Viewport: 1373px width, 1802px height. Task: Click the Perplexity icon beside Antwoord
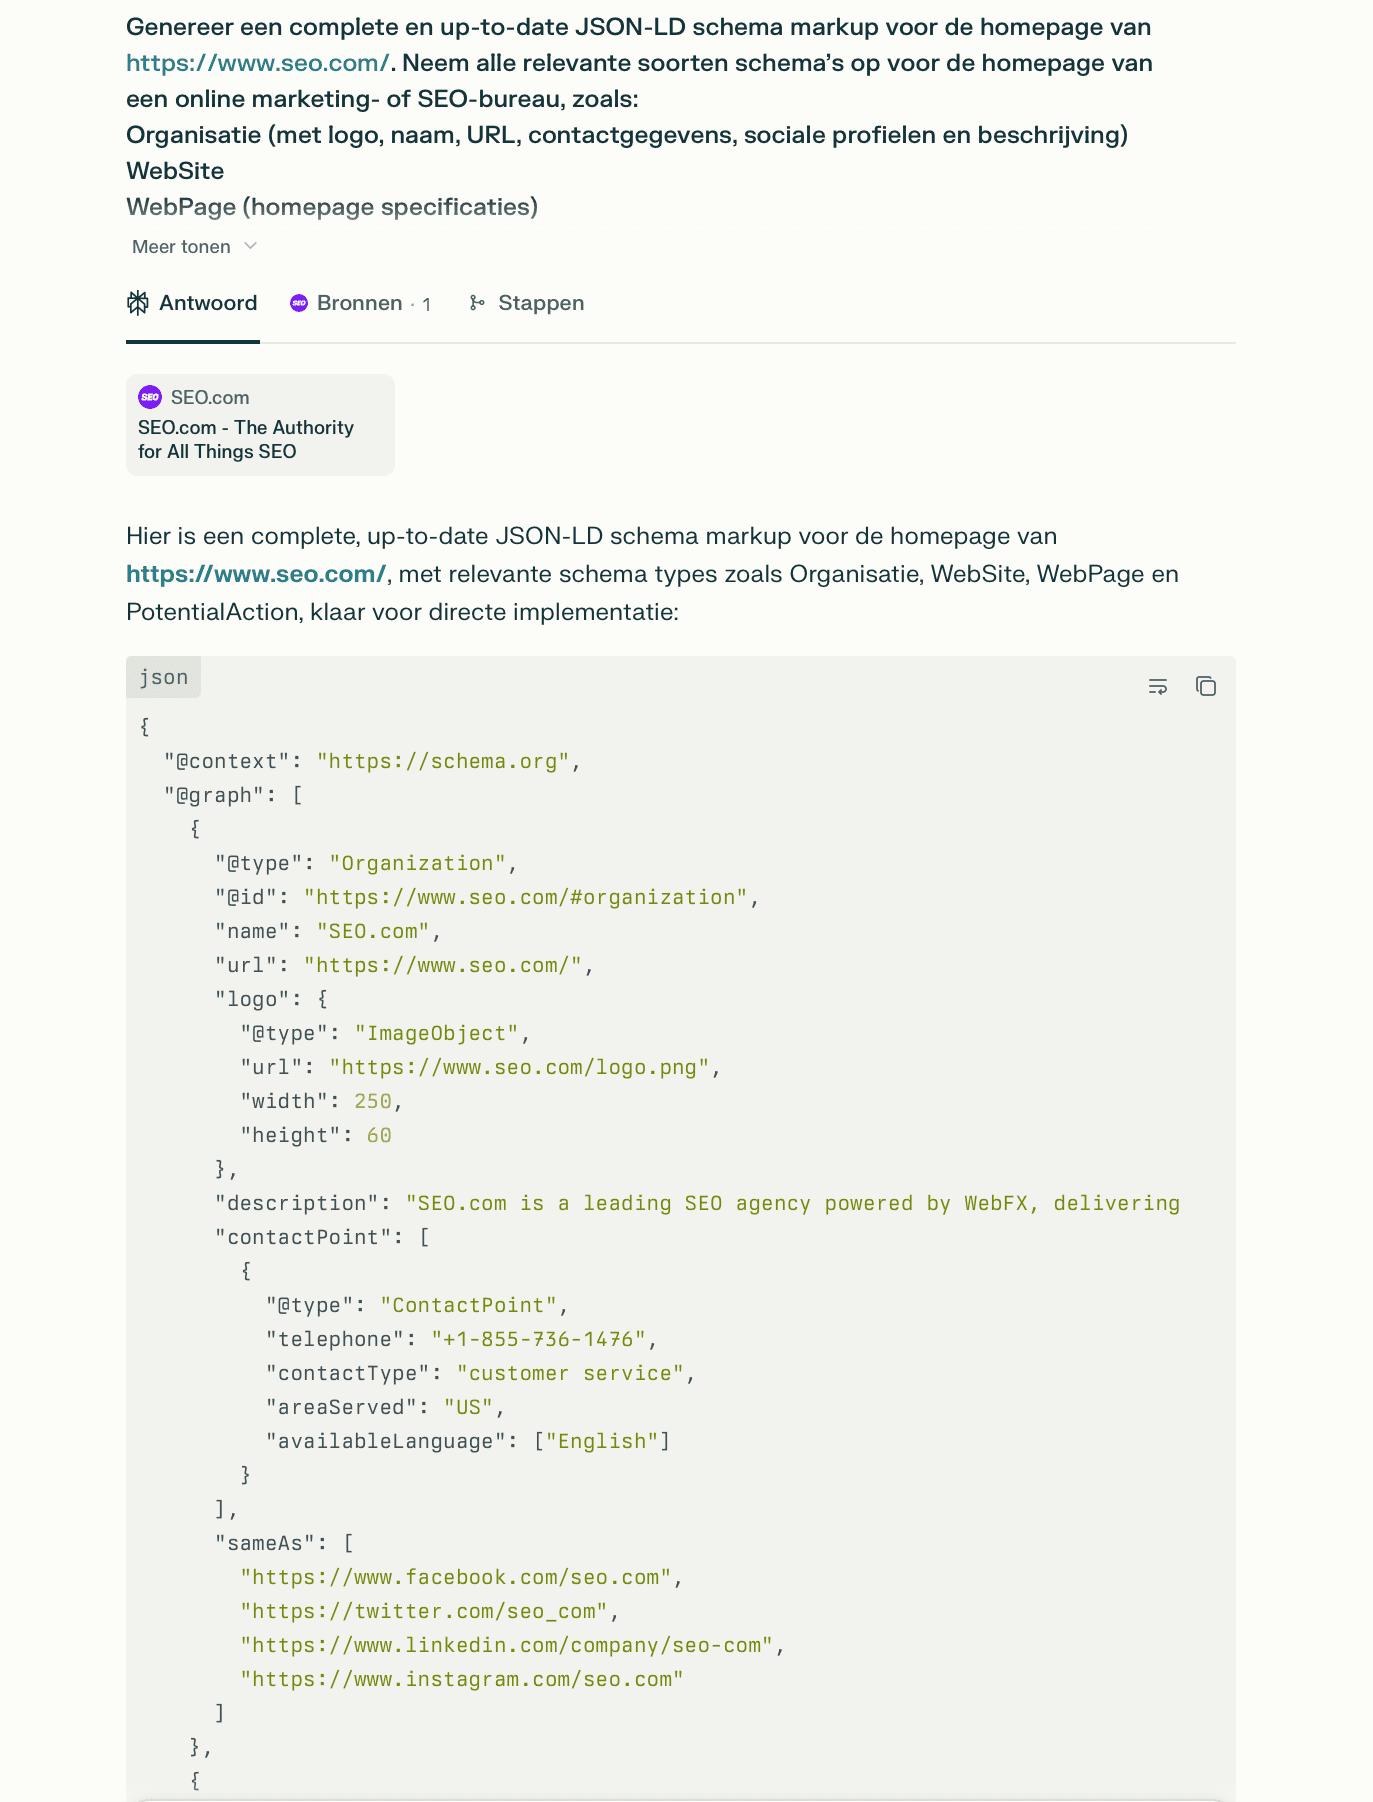[x=138, y=303]
